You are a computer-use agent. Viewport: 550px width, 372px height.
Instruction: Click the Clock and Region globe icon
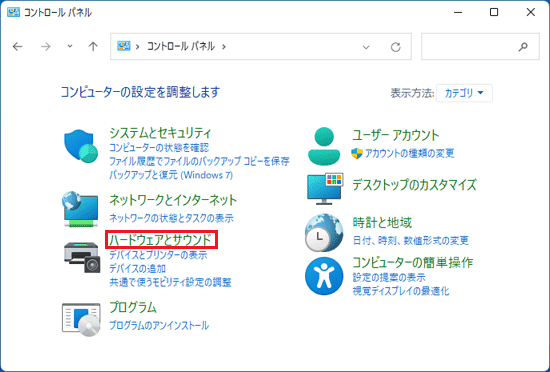(x=324, y=232)
